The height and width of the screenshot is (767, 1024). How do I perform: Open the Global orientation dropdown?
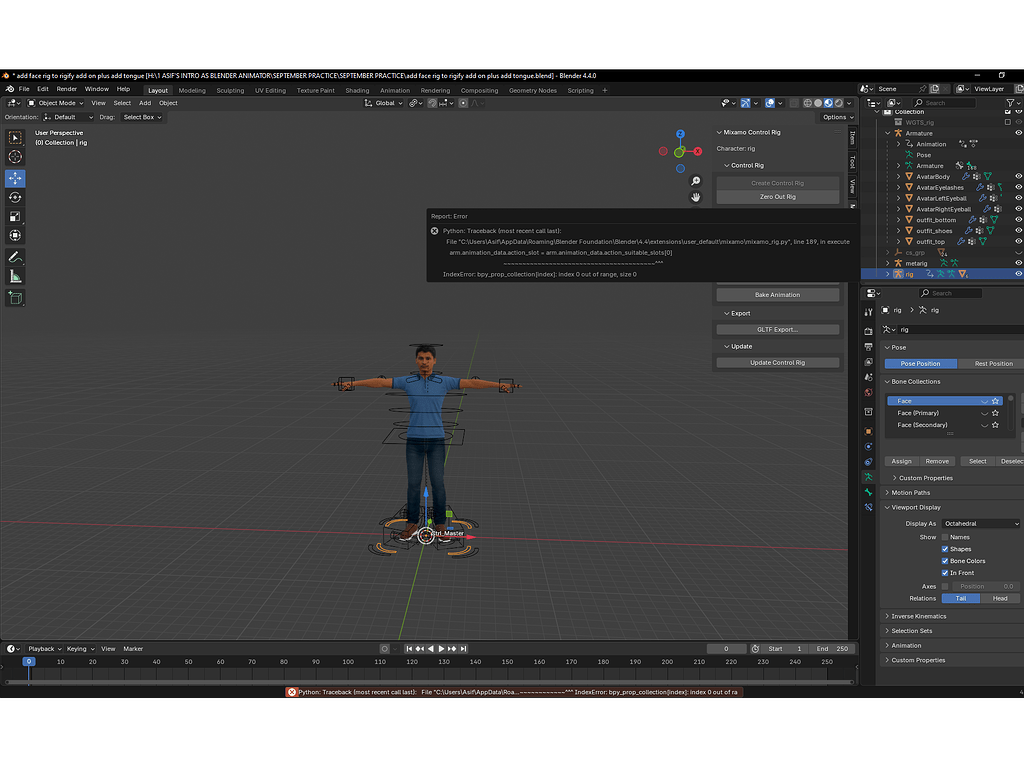[x=383, y=103]
